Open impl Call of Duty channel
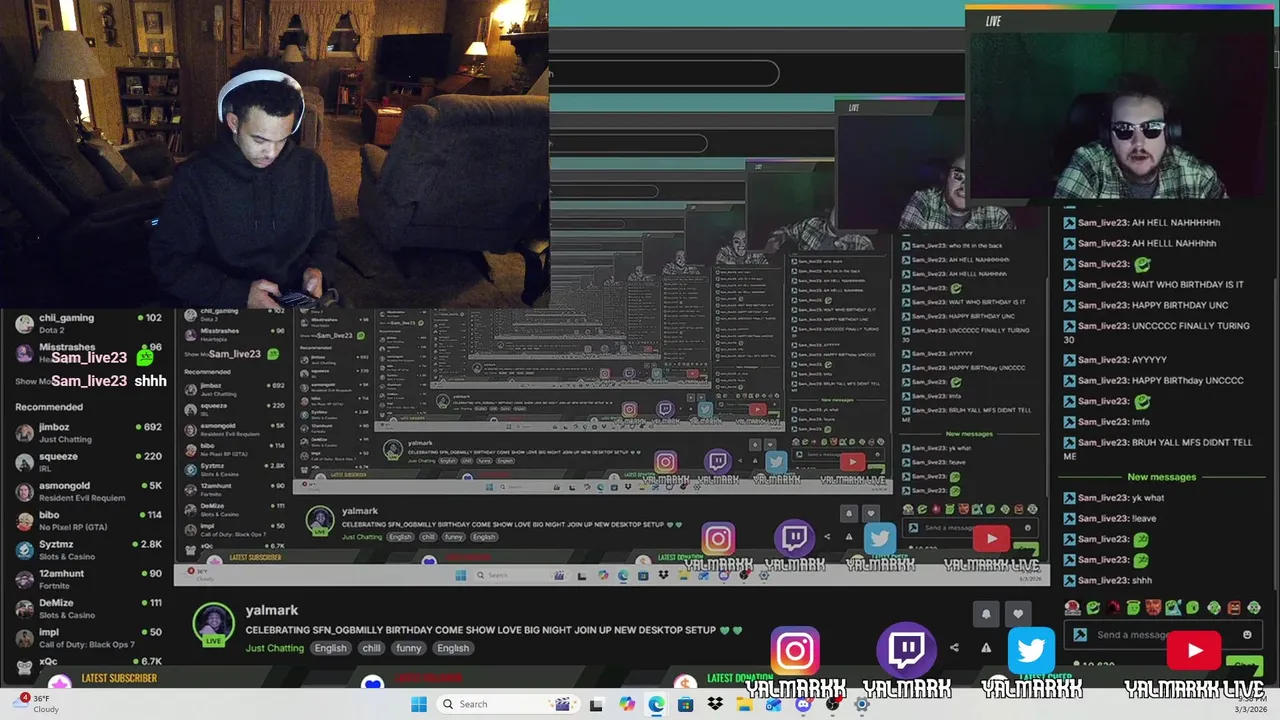This screenshot has height=720, width=1280. coord(88,638)
